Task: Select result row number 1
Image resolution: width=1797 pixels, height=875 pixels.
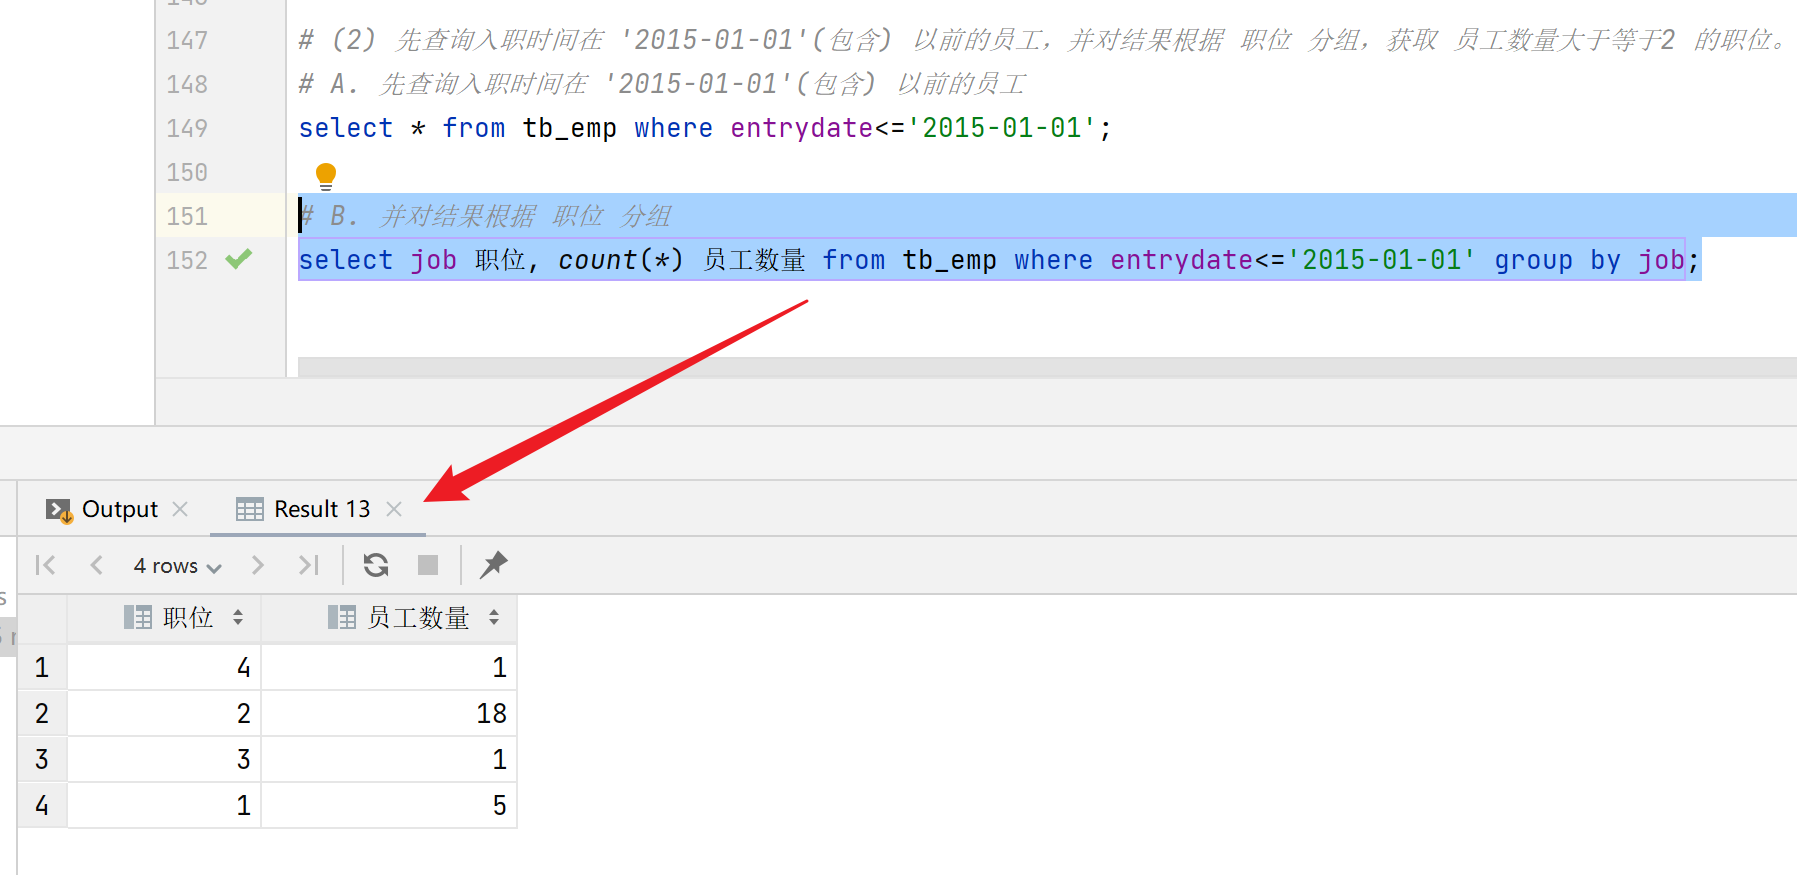Action: [x=42, y=667]
